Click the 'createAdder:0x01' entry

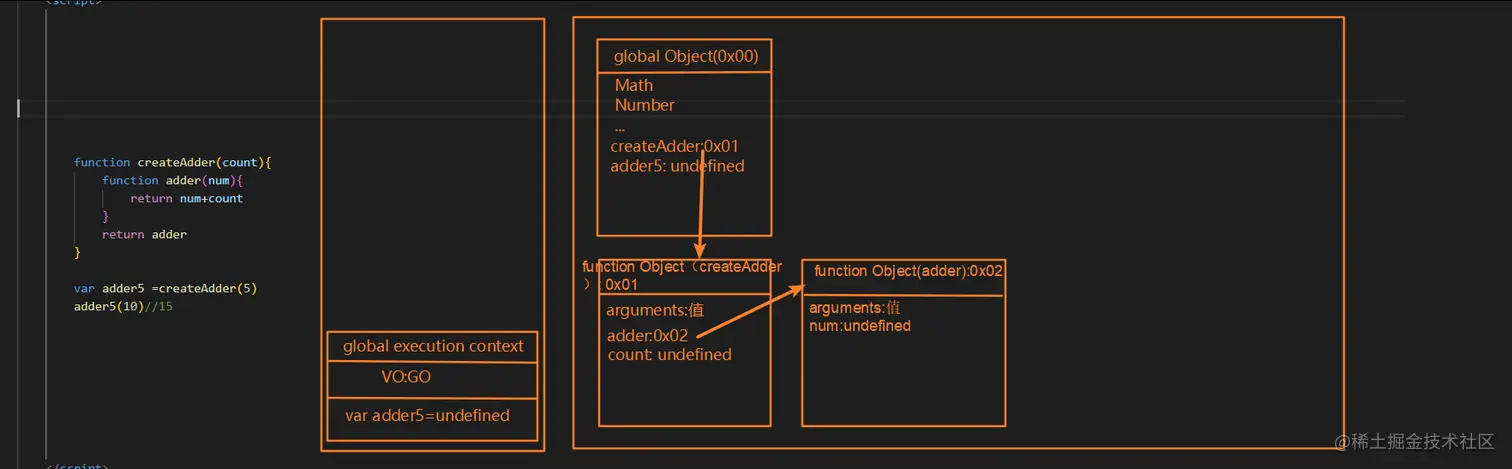675,146
